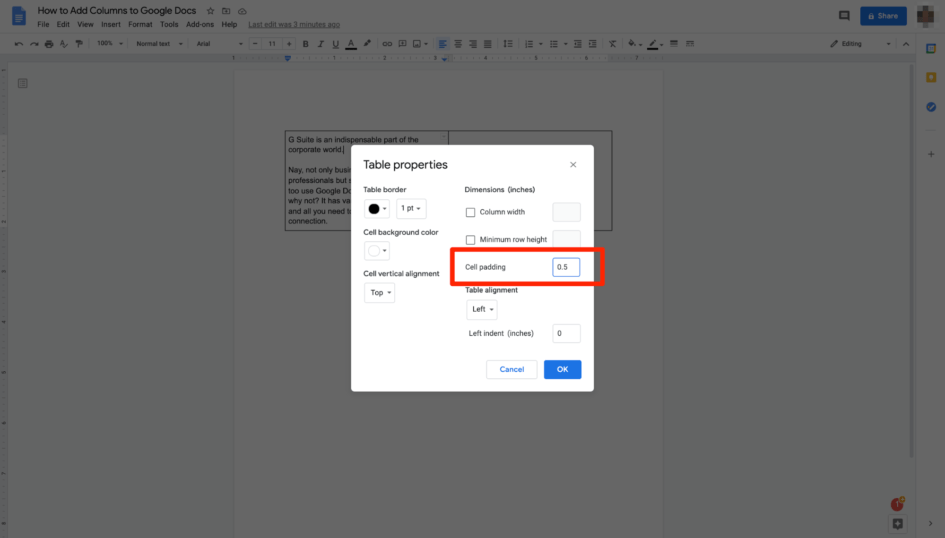
Task: Enable the Minimum row height checkbox
Action: pos(470,240)
